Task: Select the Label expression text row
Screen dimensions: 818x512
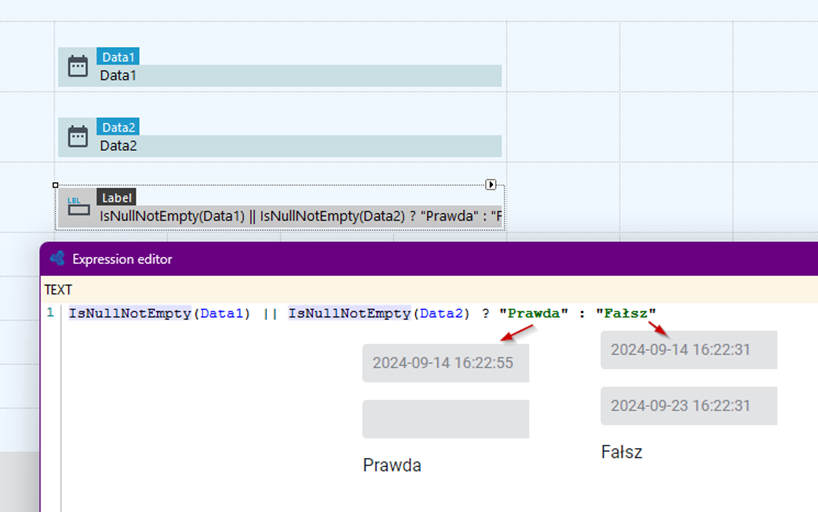Action: tap(300, 216)
